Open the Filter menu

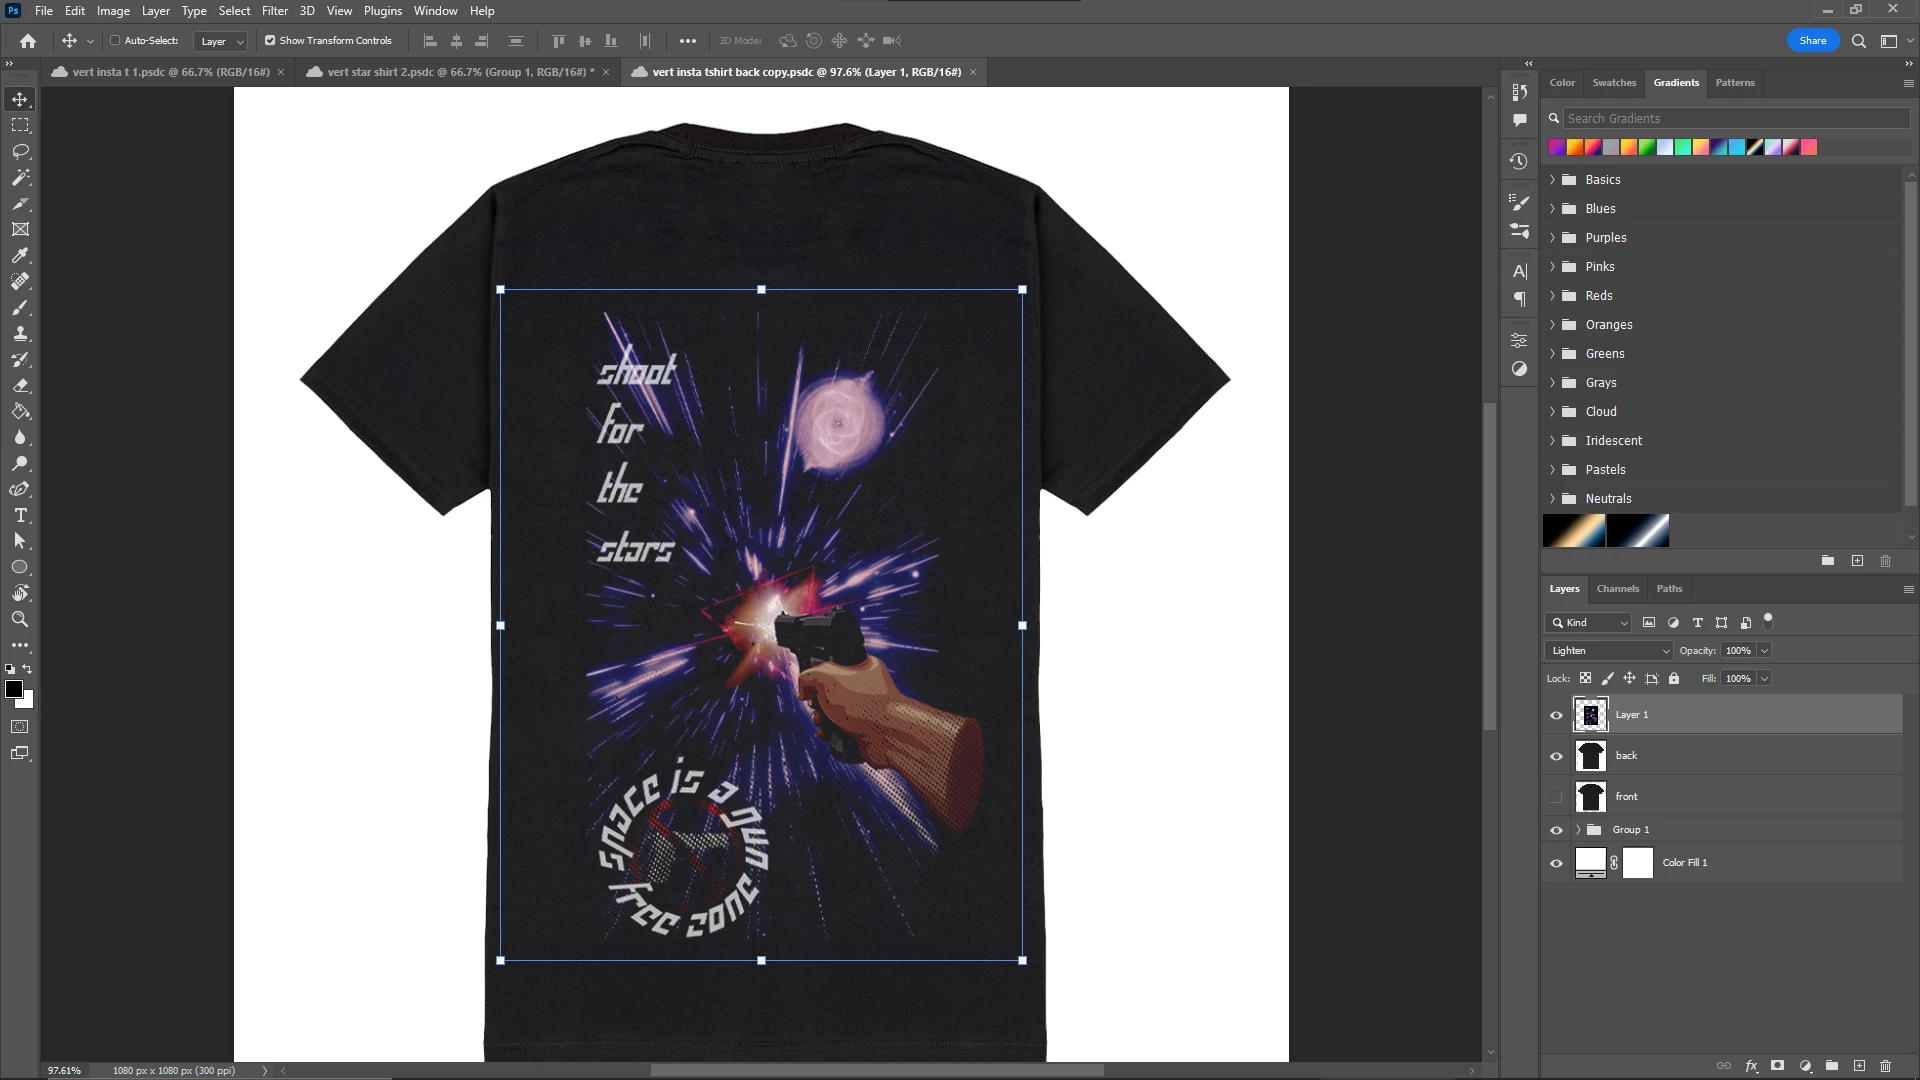[x=274, y=11]
